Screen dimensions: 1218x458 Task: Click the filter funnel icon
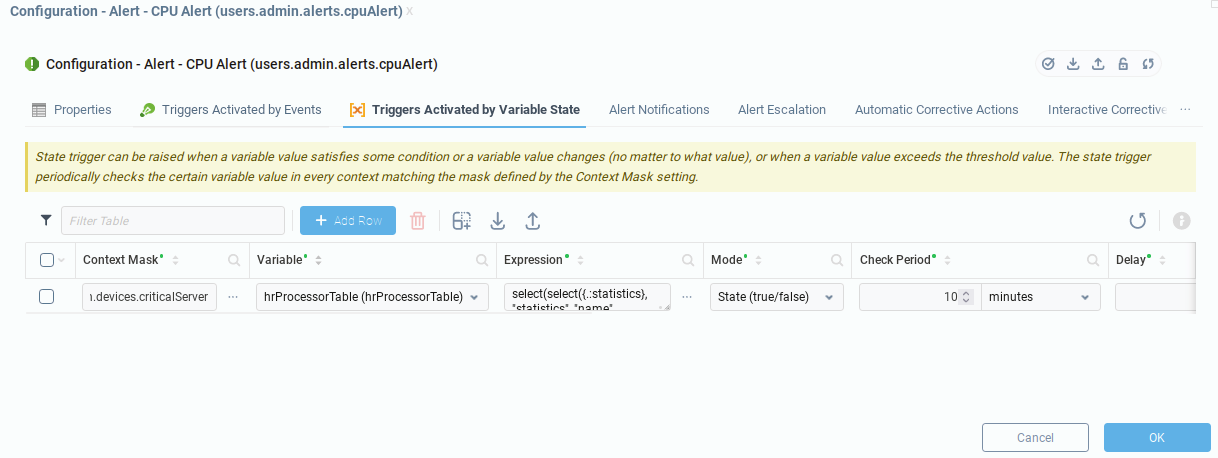(x=45, y=220)
